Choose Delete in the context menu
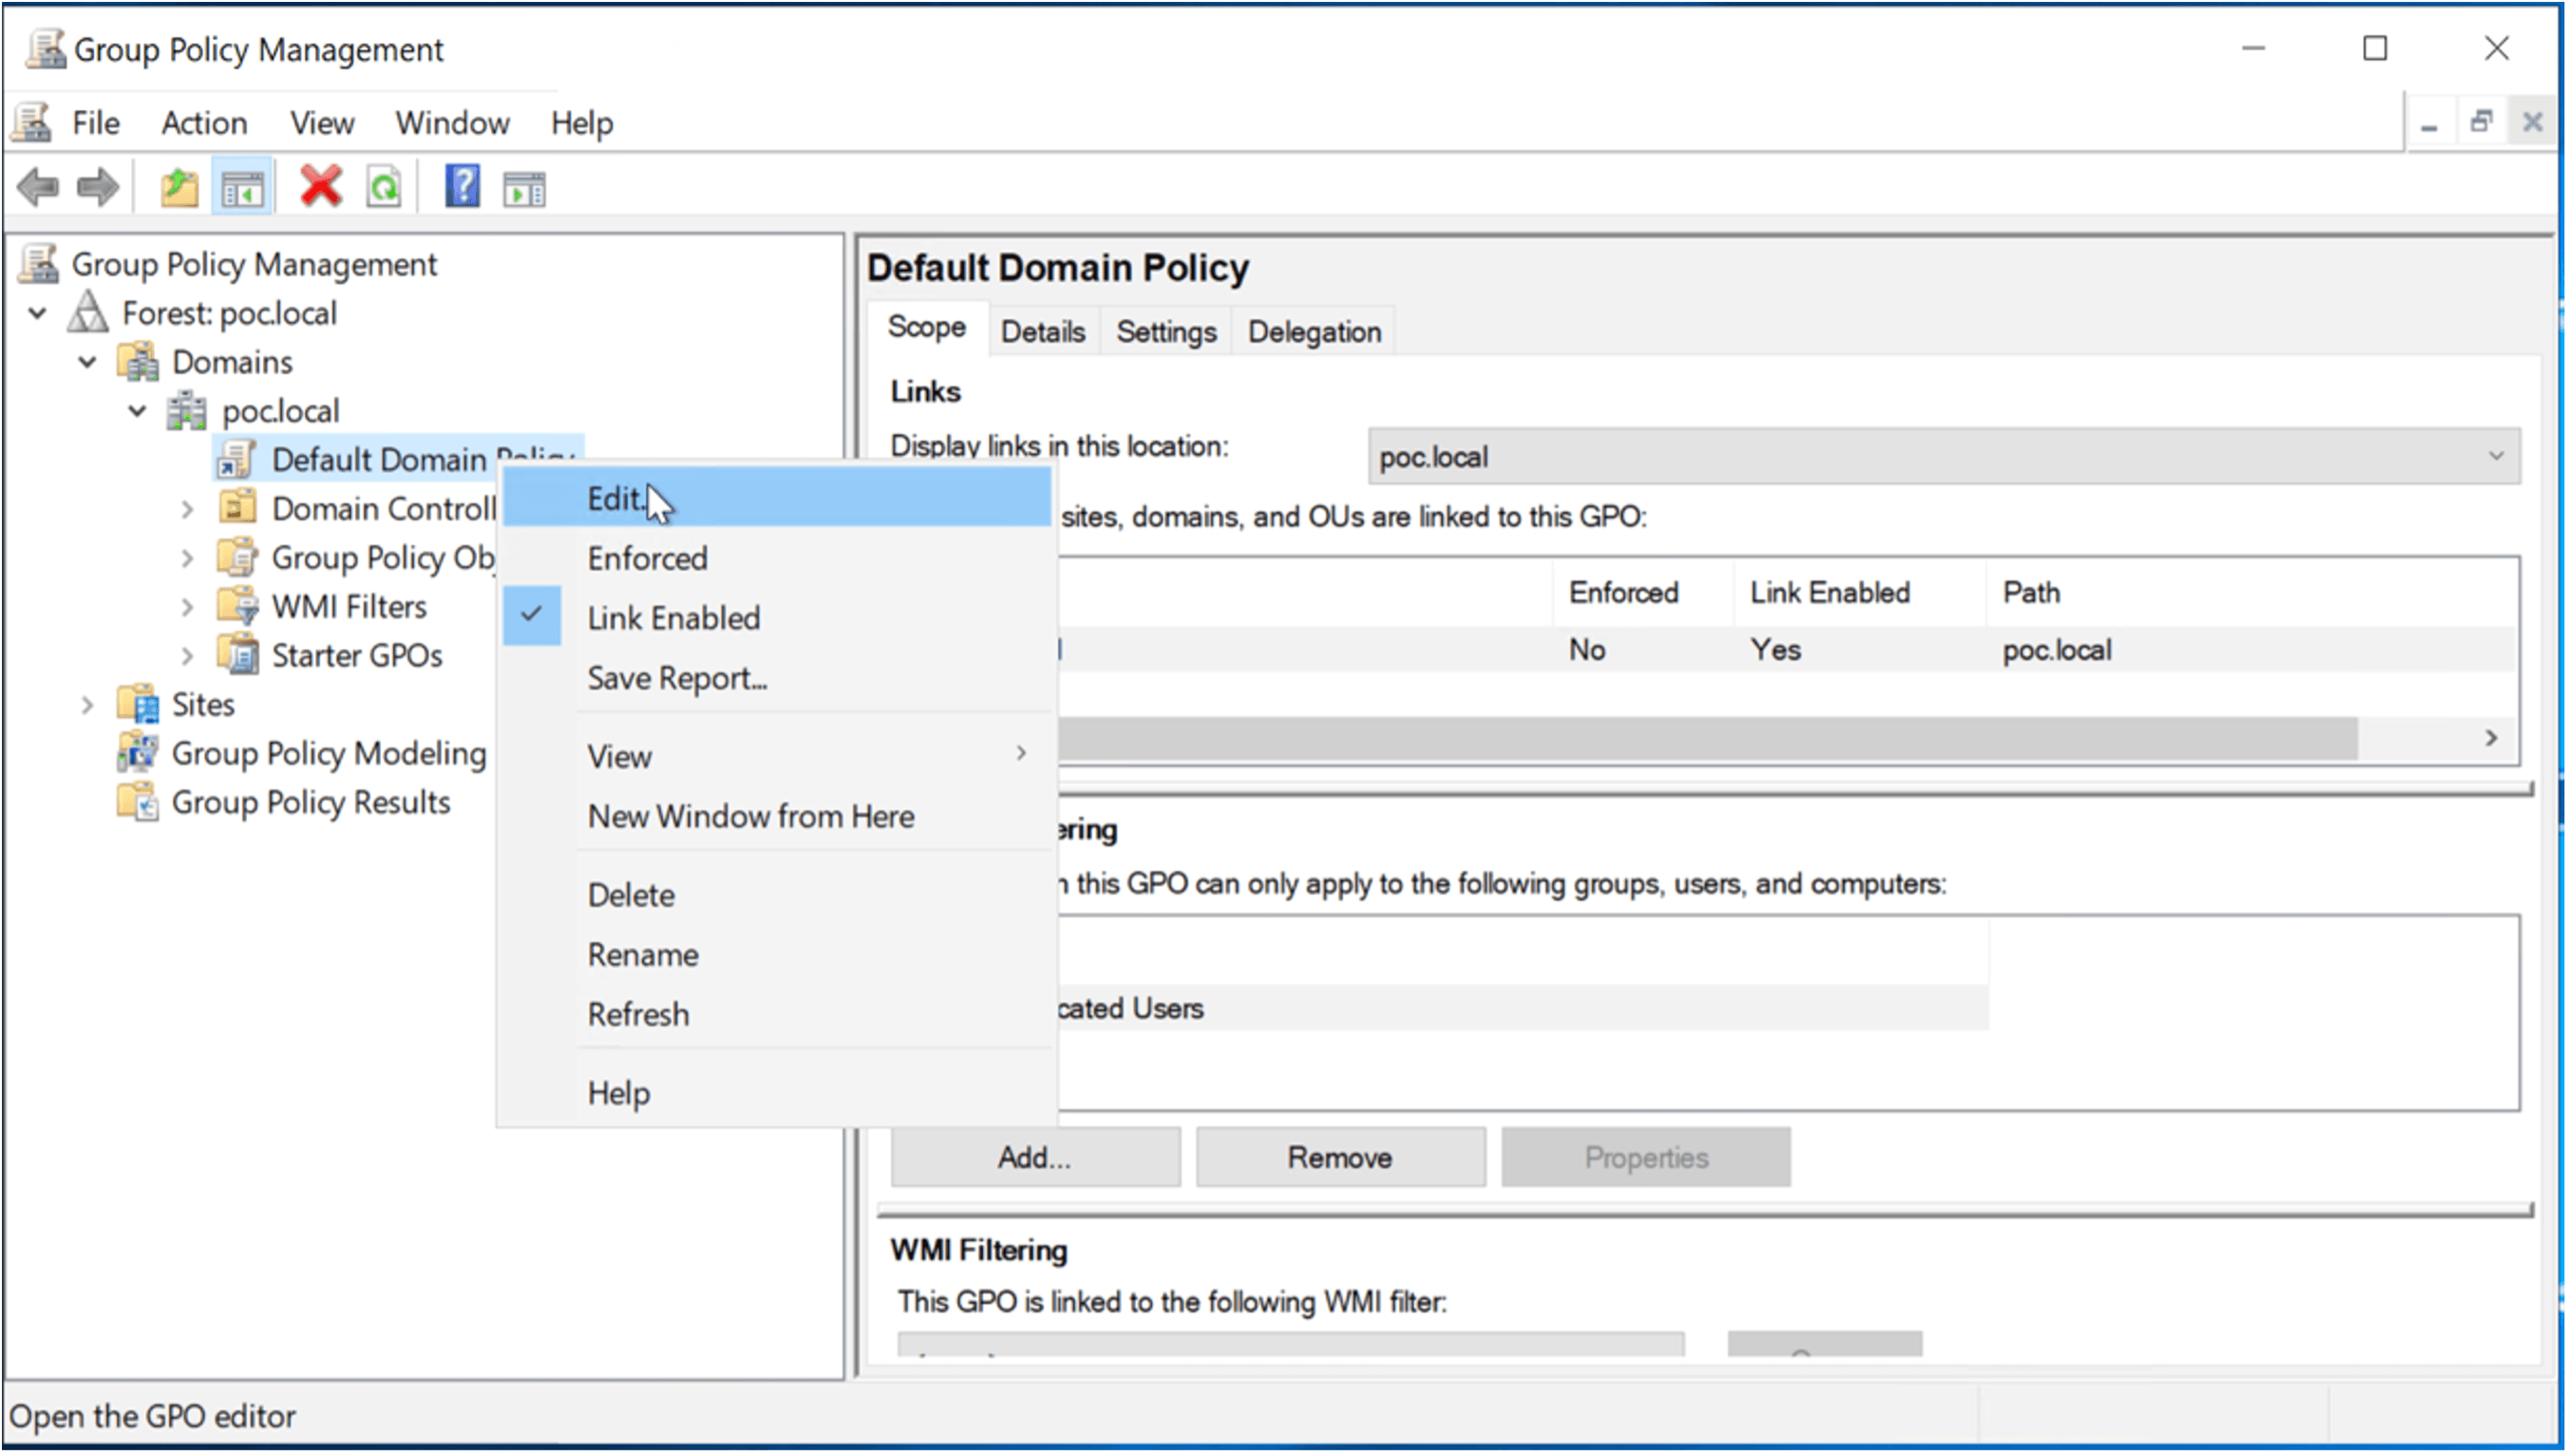The height and width of the screenshot is (1456, 2571). 777,895
